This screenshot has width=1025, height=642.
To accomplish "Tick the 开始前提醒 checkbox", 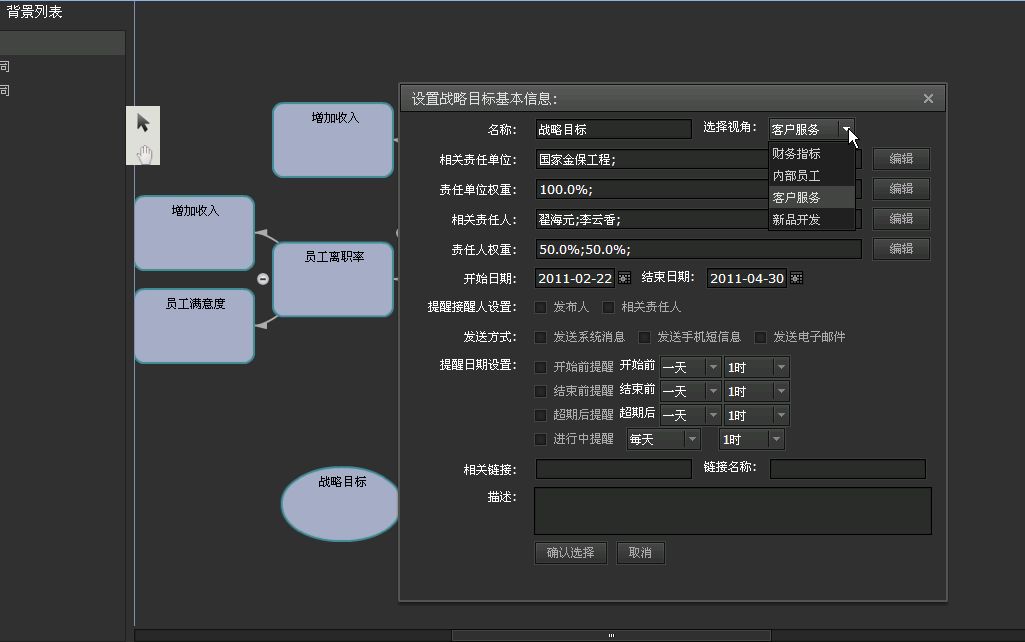I will 541,367.
